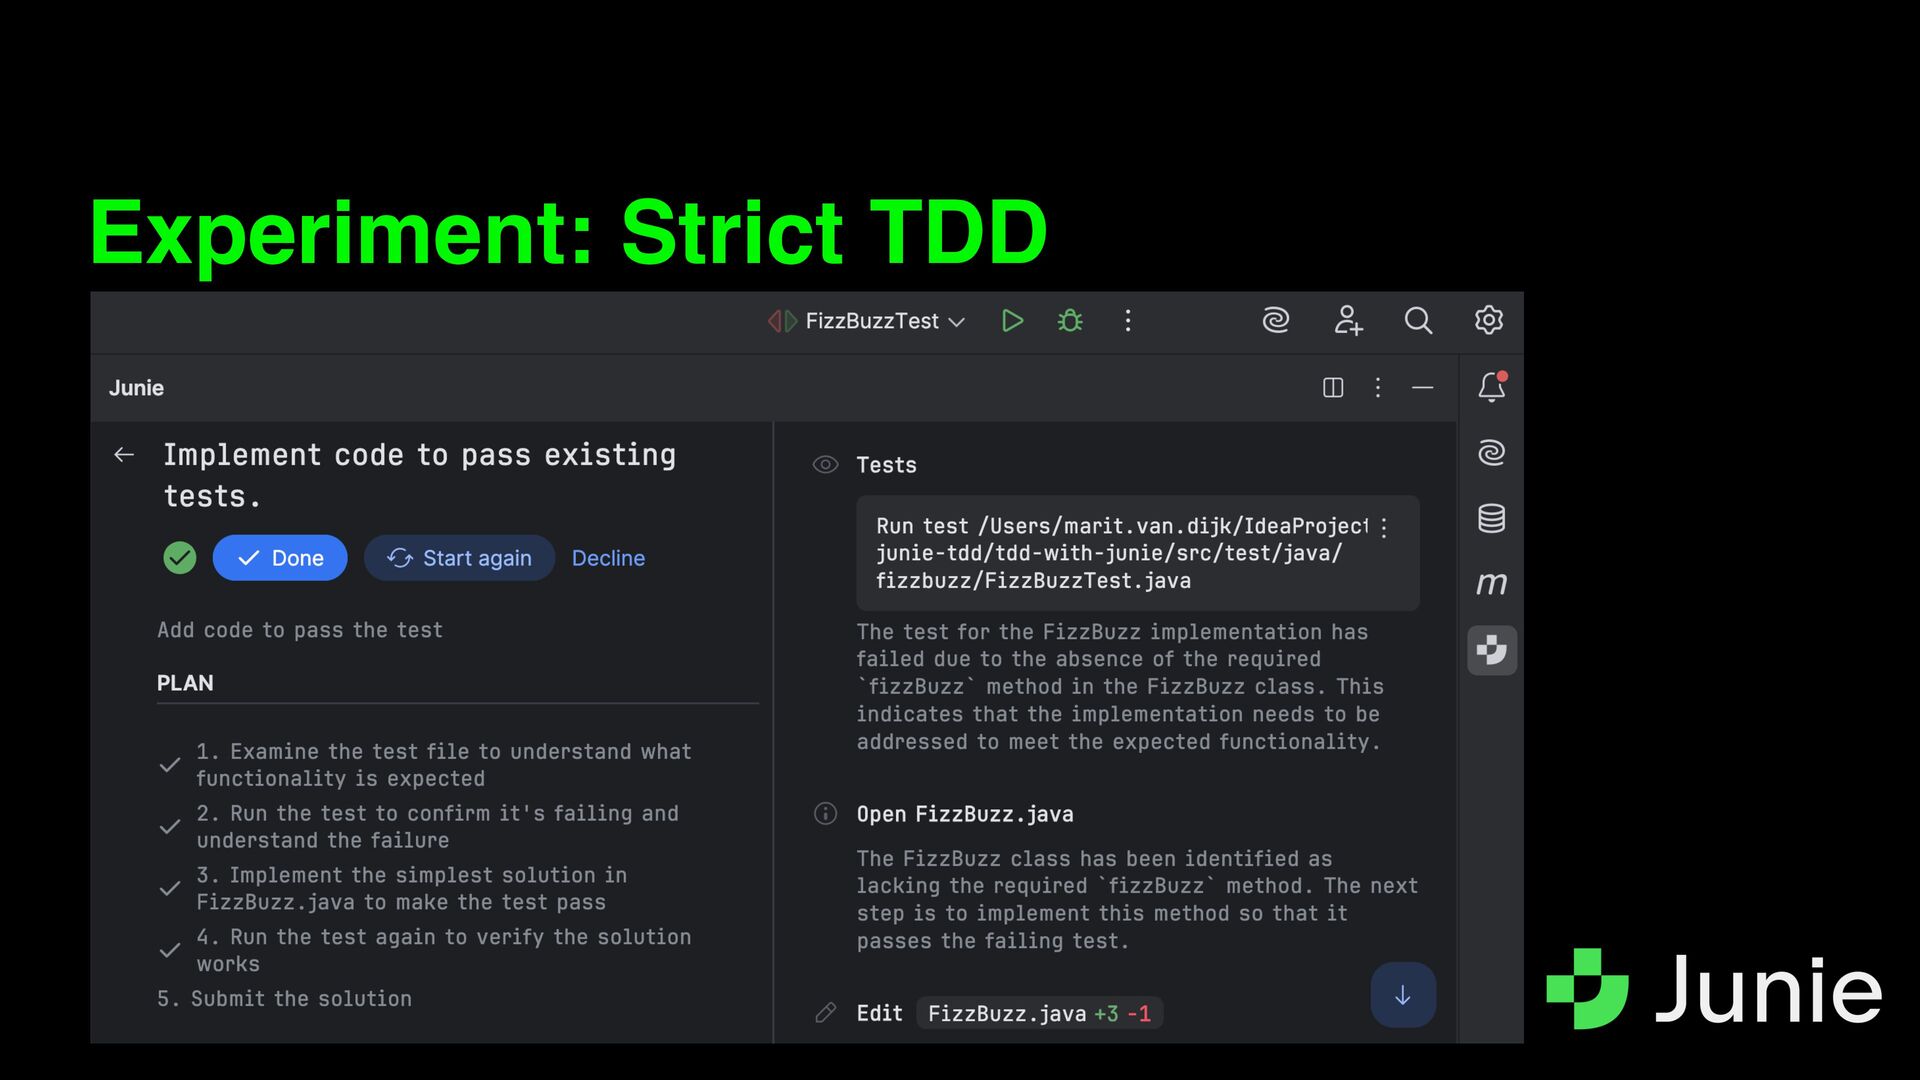1920x1080 pixels.
Task: Open the AI Assistant swirl icon in the toolbar
Action: [1275, 320]
